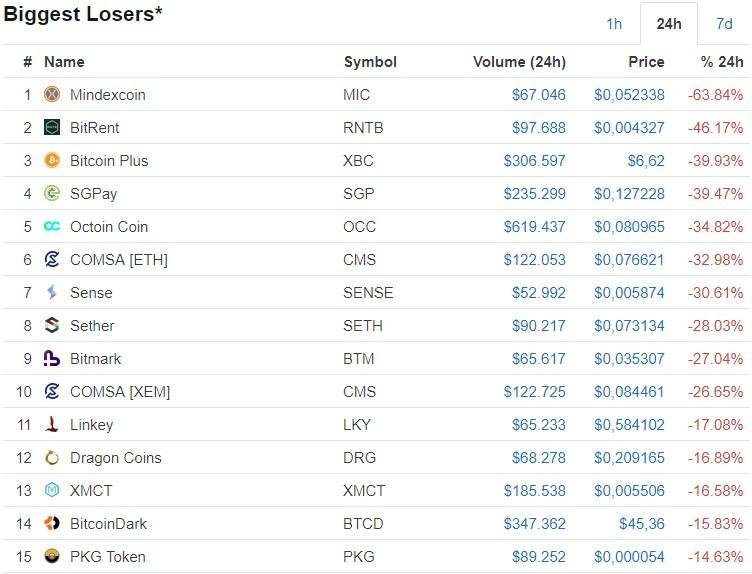The width and height of the screenshot is (752, 574).
Task: Click the Octoin Coin logo icon
Action: [x=52, y=227]
